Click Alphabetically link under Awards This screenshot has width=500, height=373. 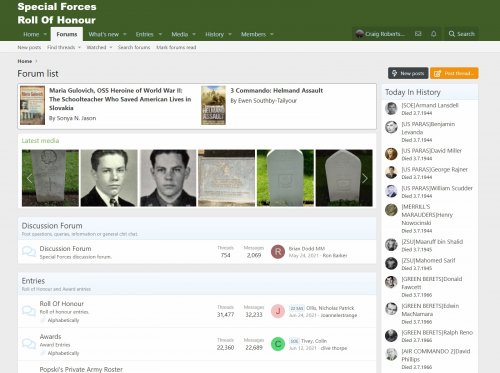[63, 353]
